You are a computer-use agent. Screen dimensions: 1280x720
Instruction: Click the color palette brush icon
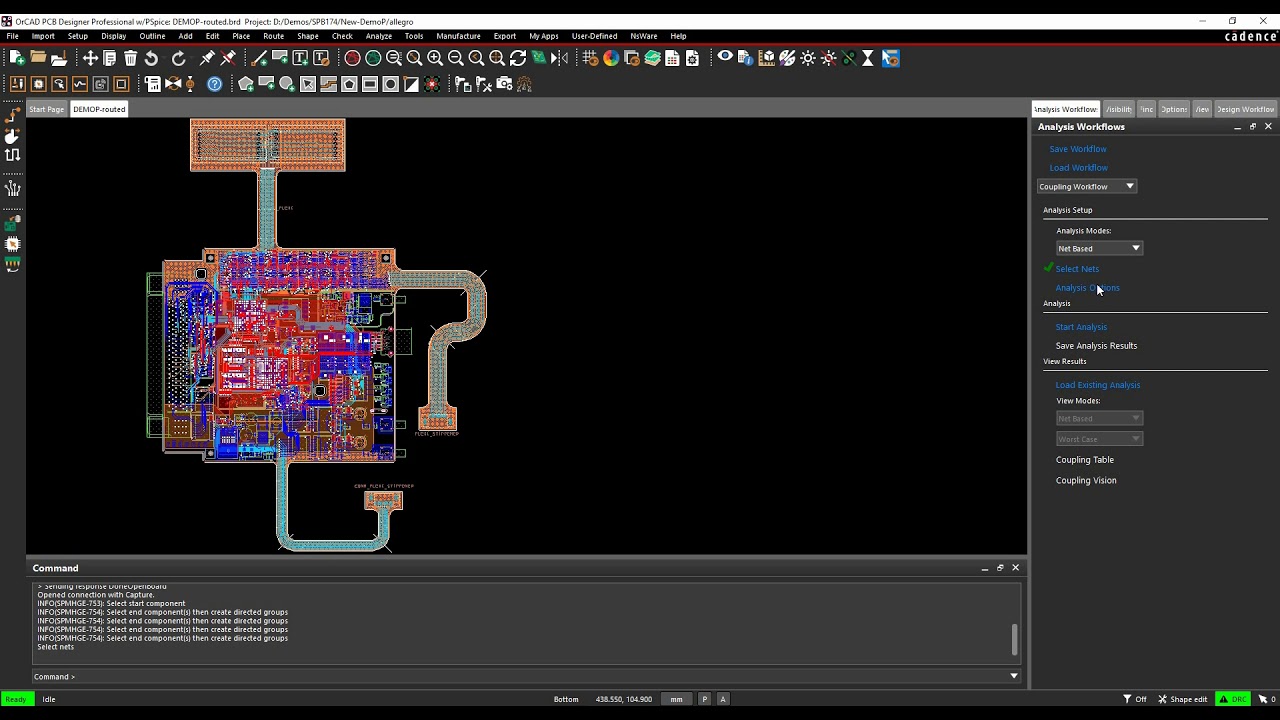787,58
